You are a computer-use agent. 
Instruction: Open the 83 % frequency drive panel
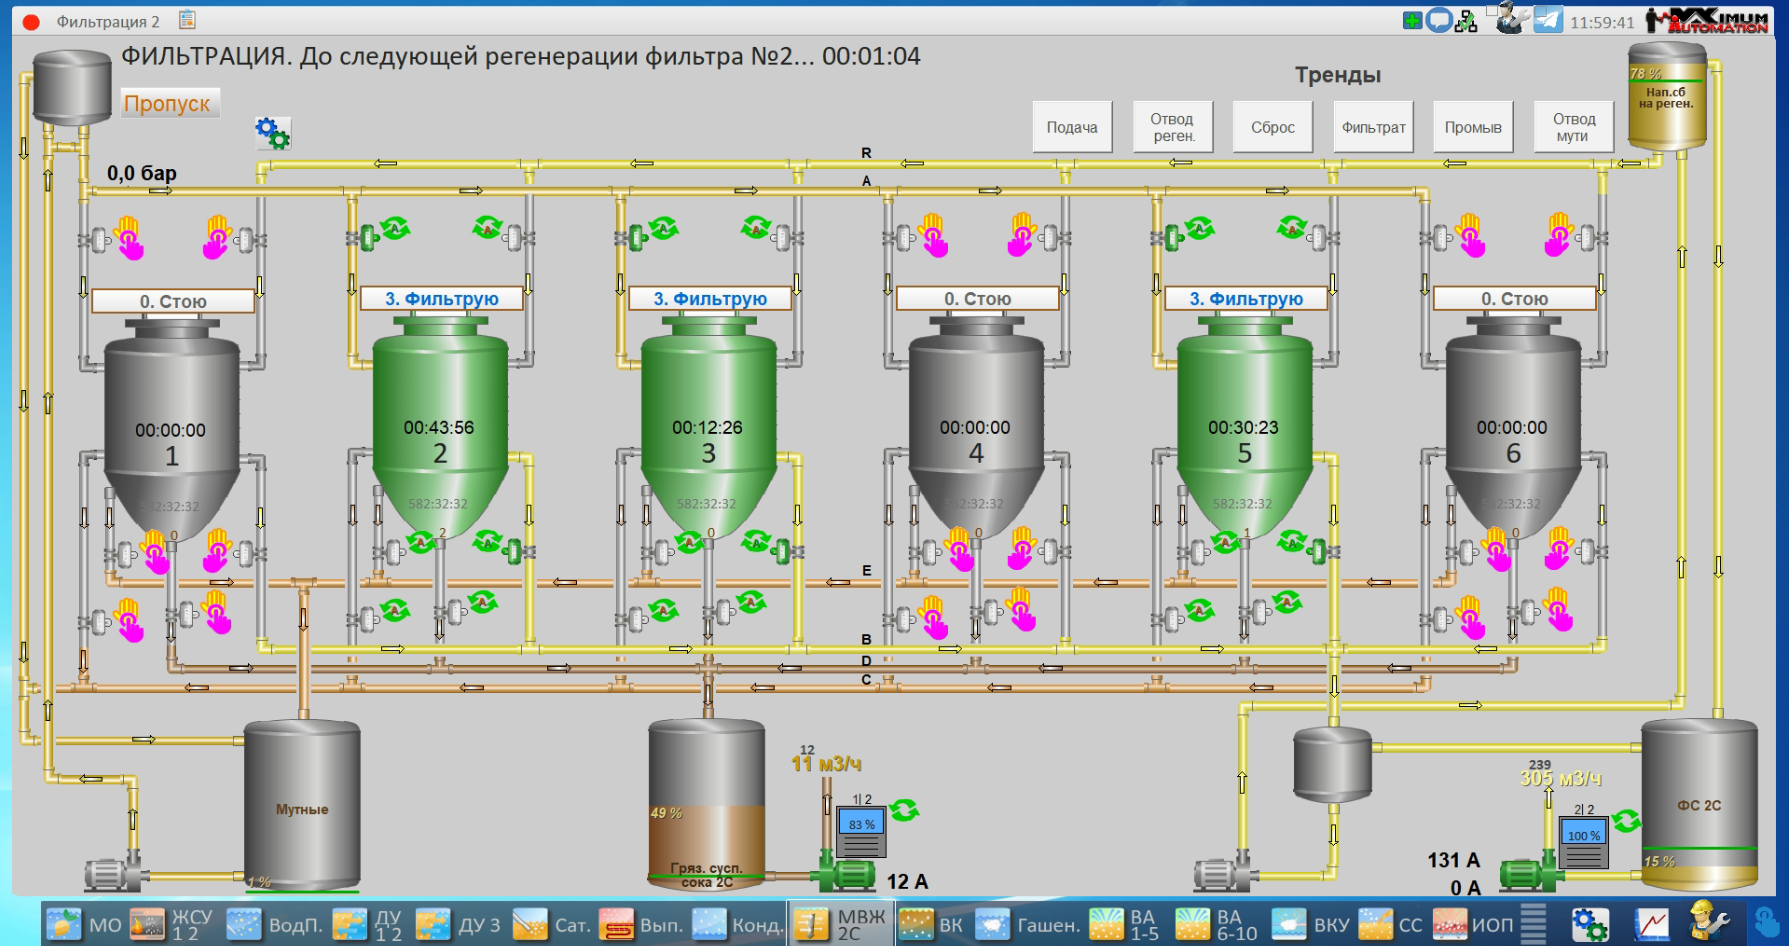coord(861,832)
